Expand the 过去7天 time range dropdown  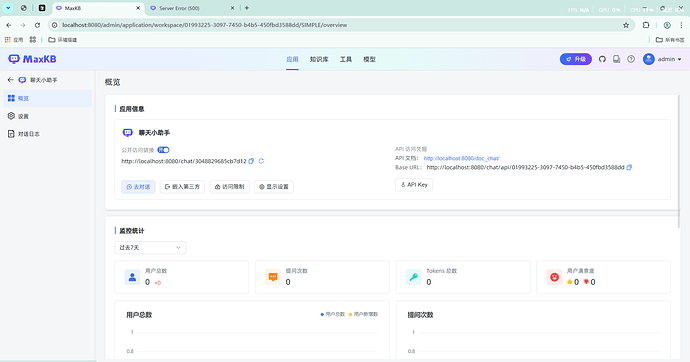[150, 248]
